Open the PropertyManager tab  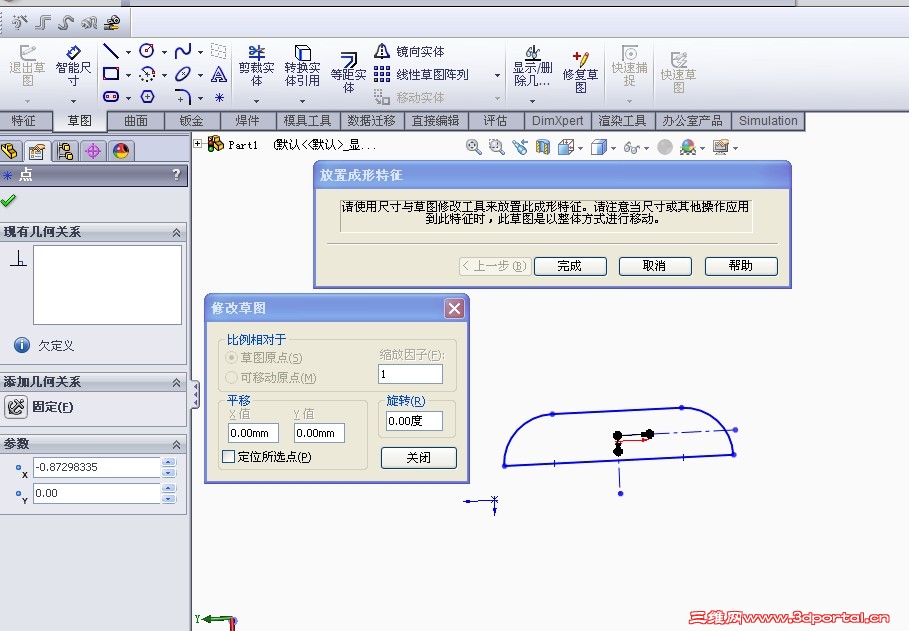tap(37, 151)
